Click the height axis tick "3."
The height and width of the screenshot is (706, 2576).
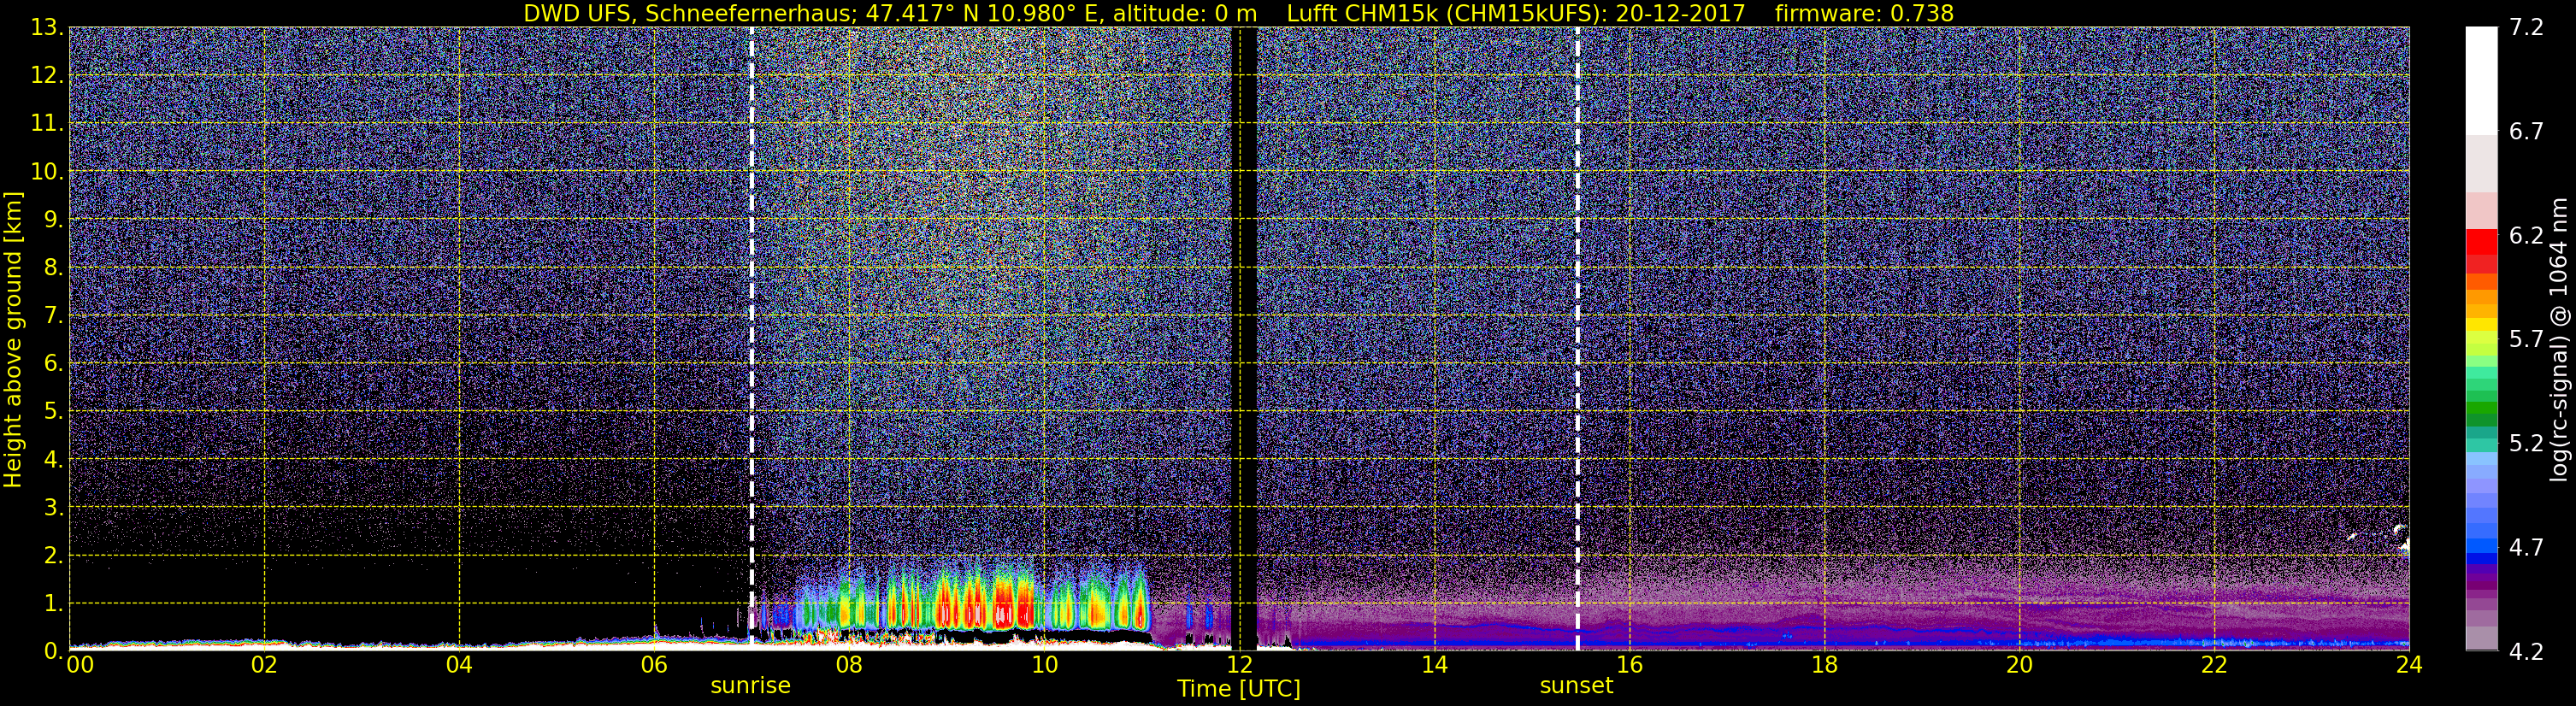tap(54, 508)
